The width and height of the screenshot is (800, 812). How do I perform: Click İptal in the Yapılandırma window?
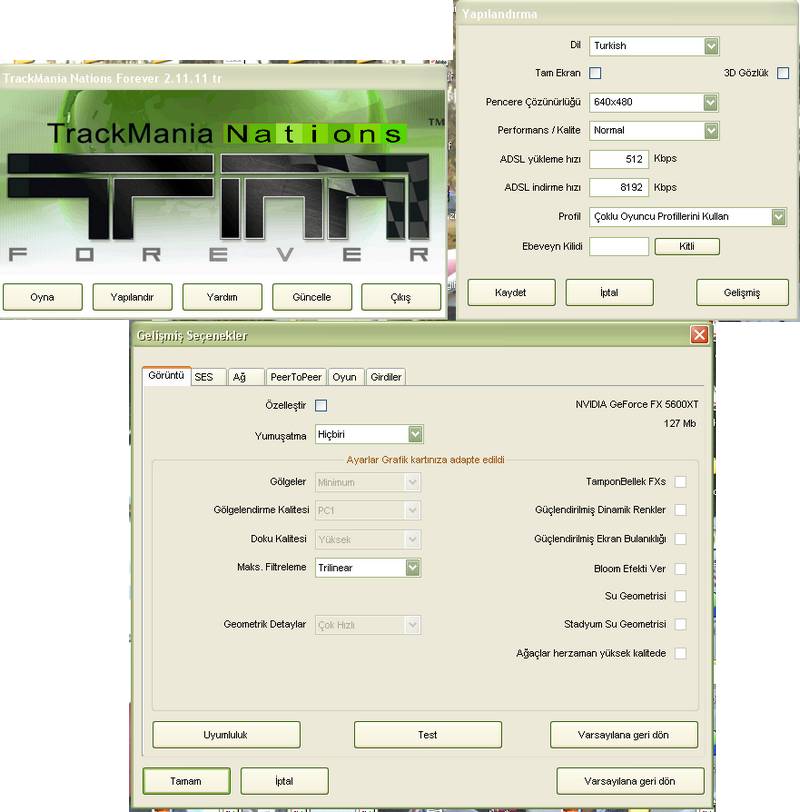click(x=609, y=293)
